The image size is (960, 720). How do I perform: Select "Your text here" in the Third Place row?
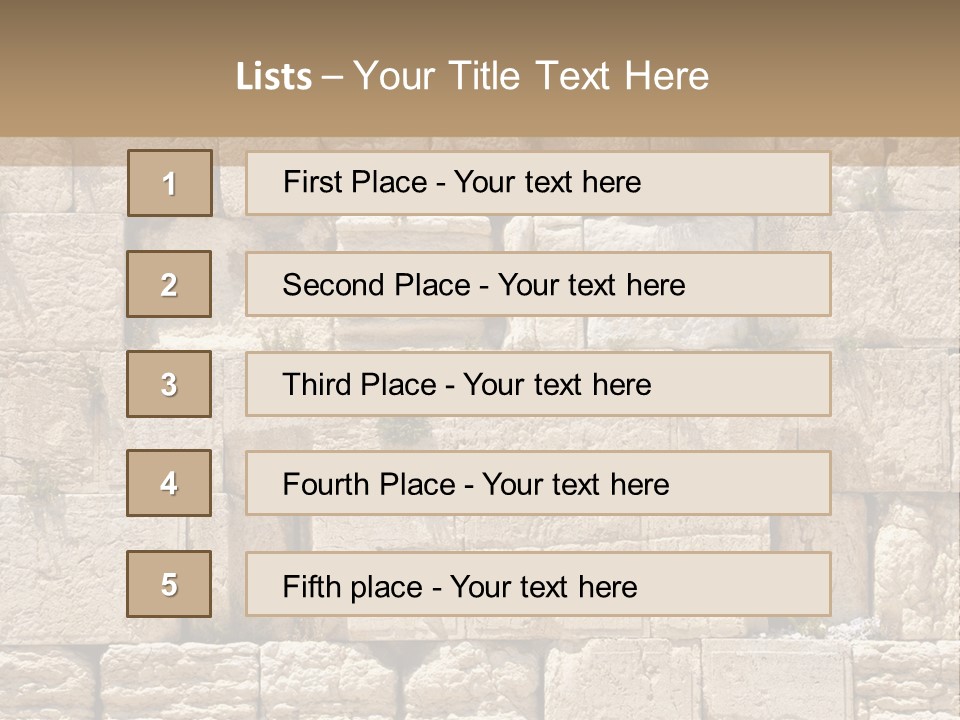(x=557, y=385)
